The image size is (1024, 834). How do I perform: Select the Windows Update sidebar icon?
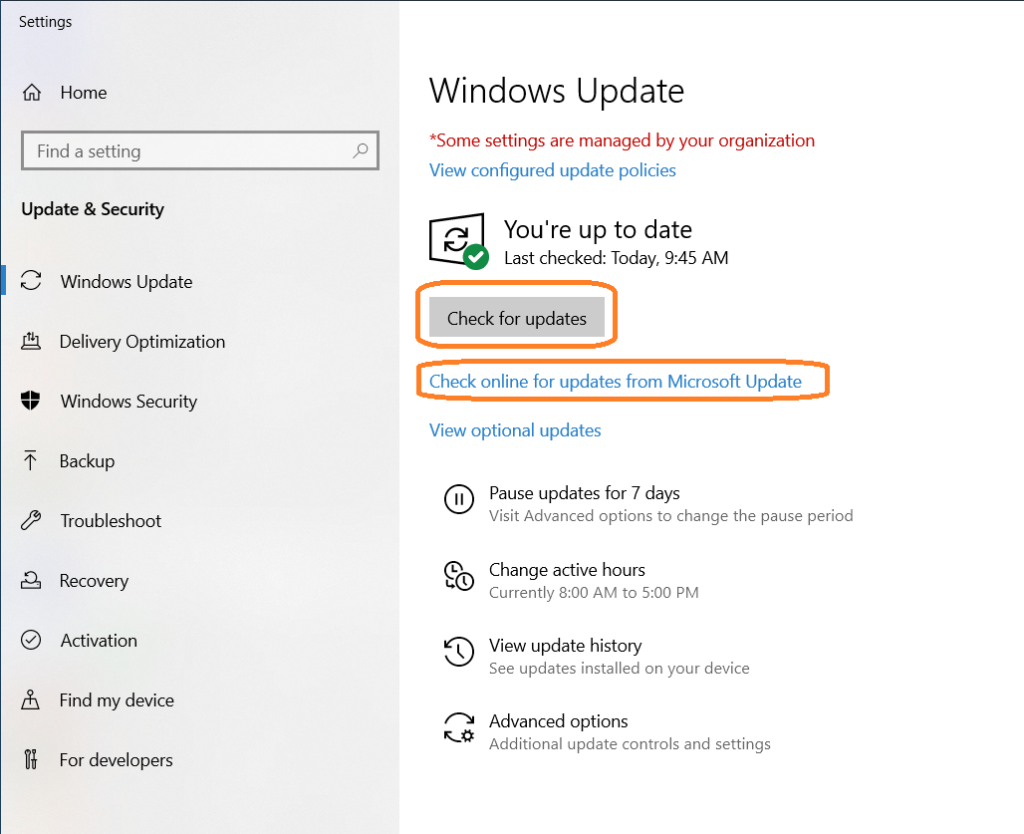(x=31, y=281)
